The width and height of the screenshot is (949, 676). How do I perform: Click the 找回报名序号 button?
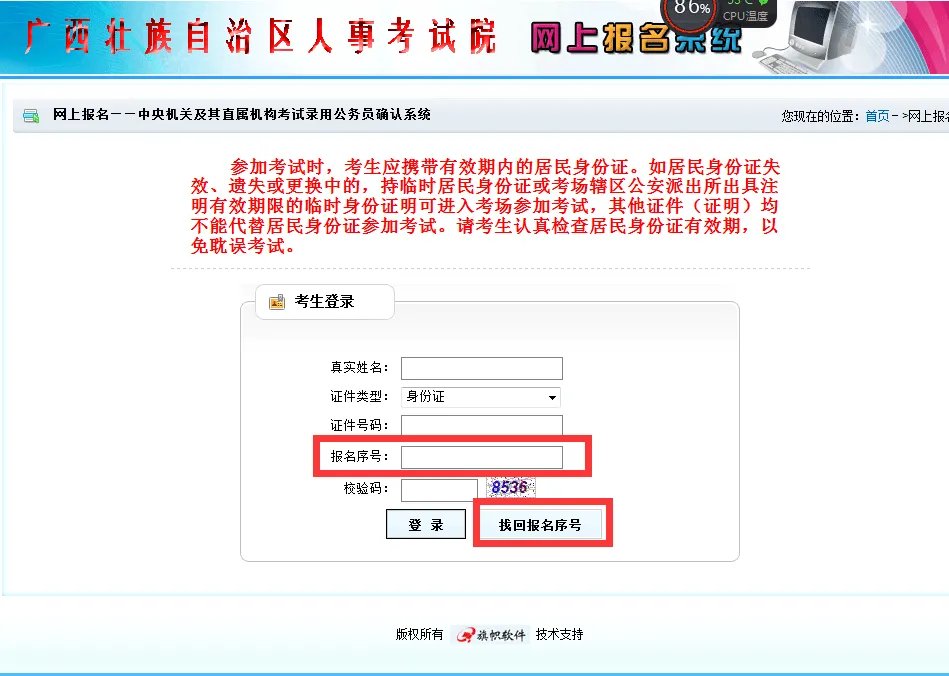coord(542,523)
